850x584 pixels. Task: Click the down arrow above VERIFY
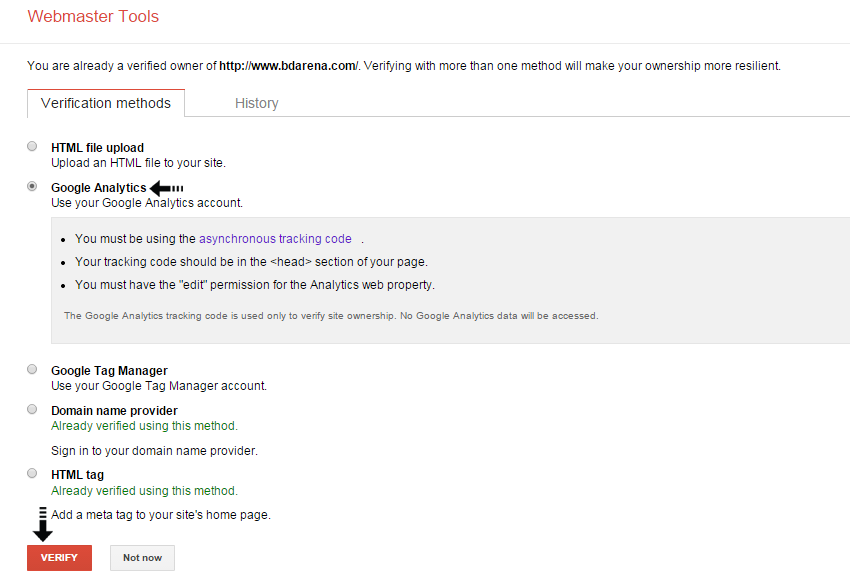(42, 525)
